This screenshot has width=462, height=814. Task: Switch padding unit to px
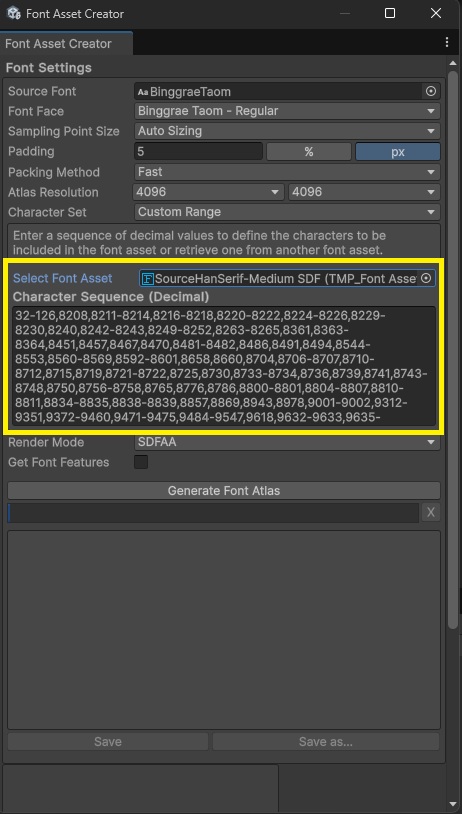click(x=398, y=152)
